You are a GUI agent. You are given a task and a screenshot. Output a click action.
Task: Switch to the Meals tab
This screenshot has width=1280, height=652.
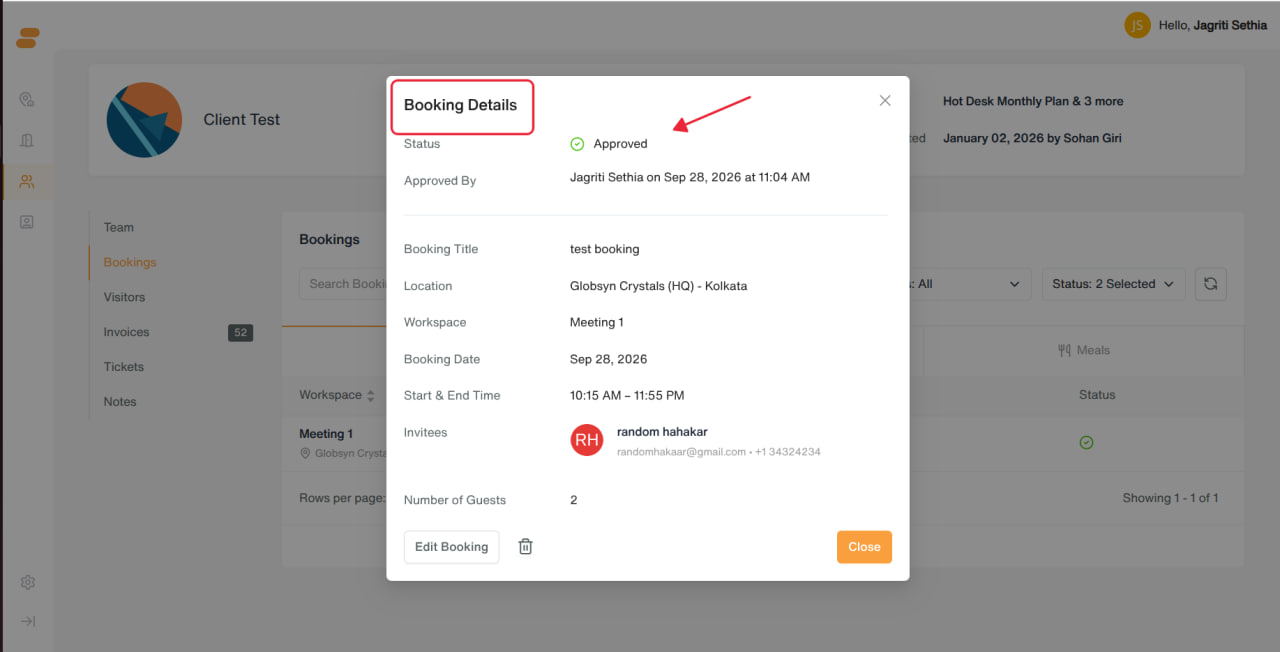coord(1084,350)
